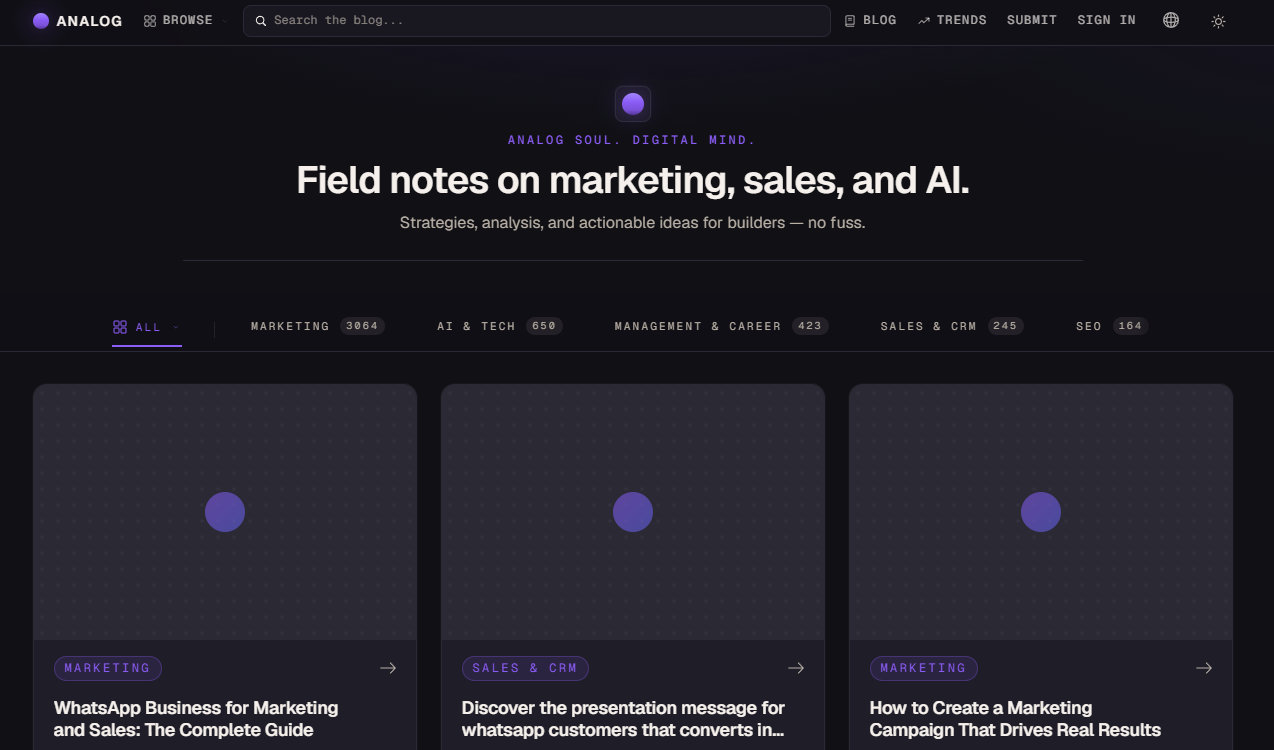Open the Blog page link
1274x750 pixels.
point(870,20)
